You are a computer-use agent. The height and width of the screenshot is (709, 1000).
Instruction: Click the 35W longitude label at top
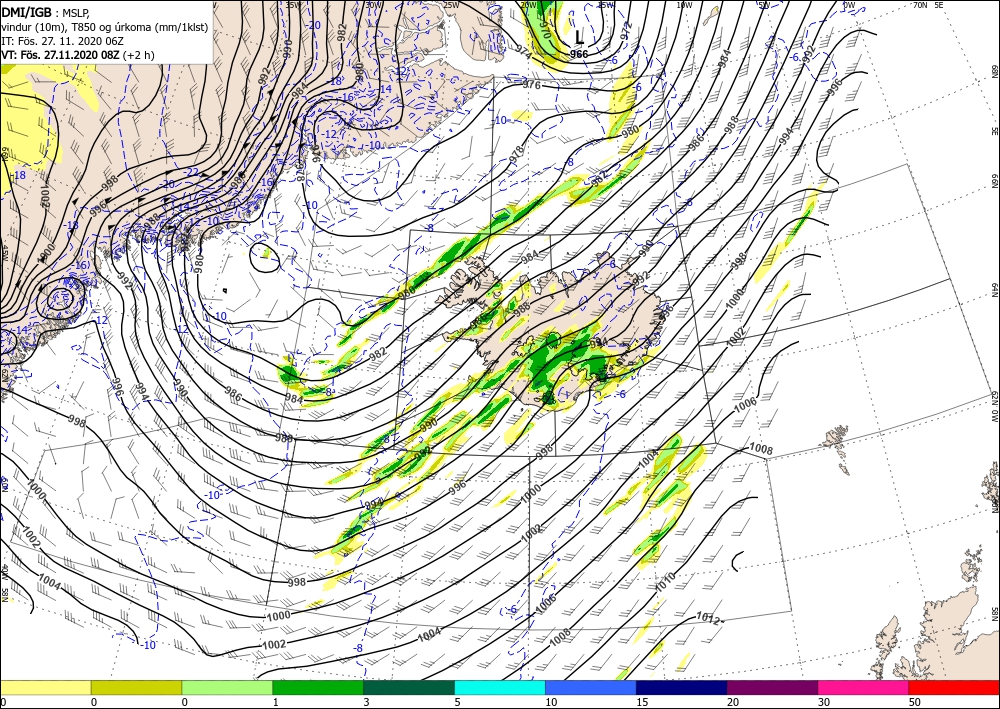click(293, 5)
